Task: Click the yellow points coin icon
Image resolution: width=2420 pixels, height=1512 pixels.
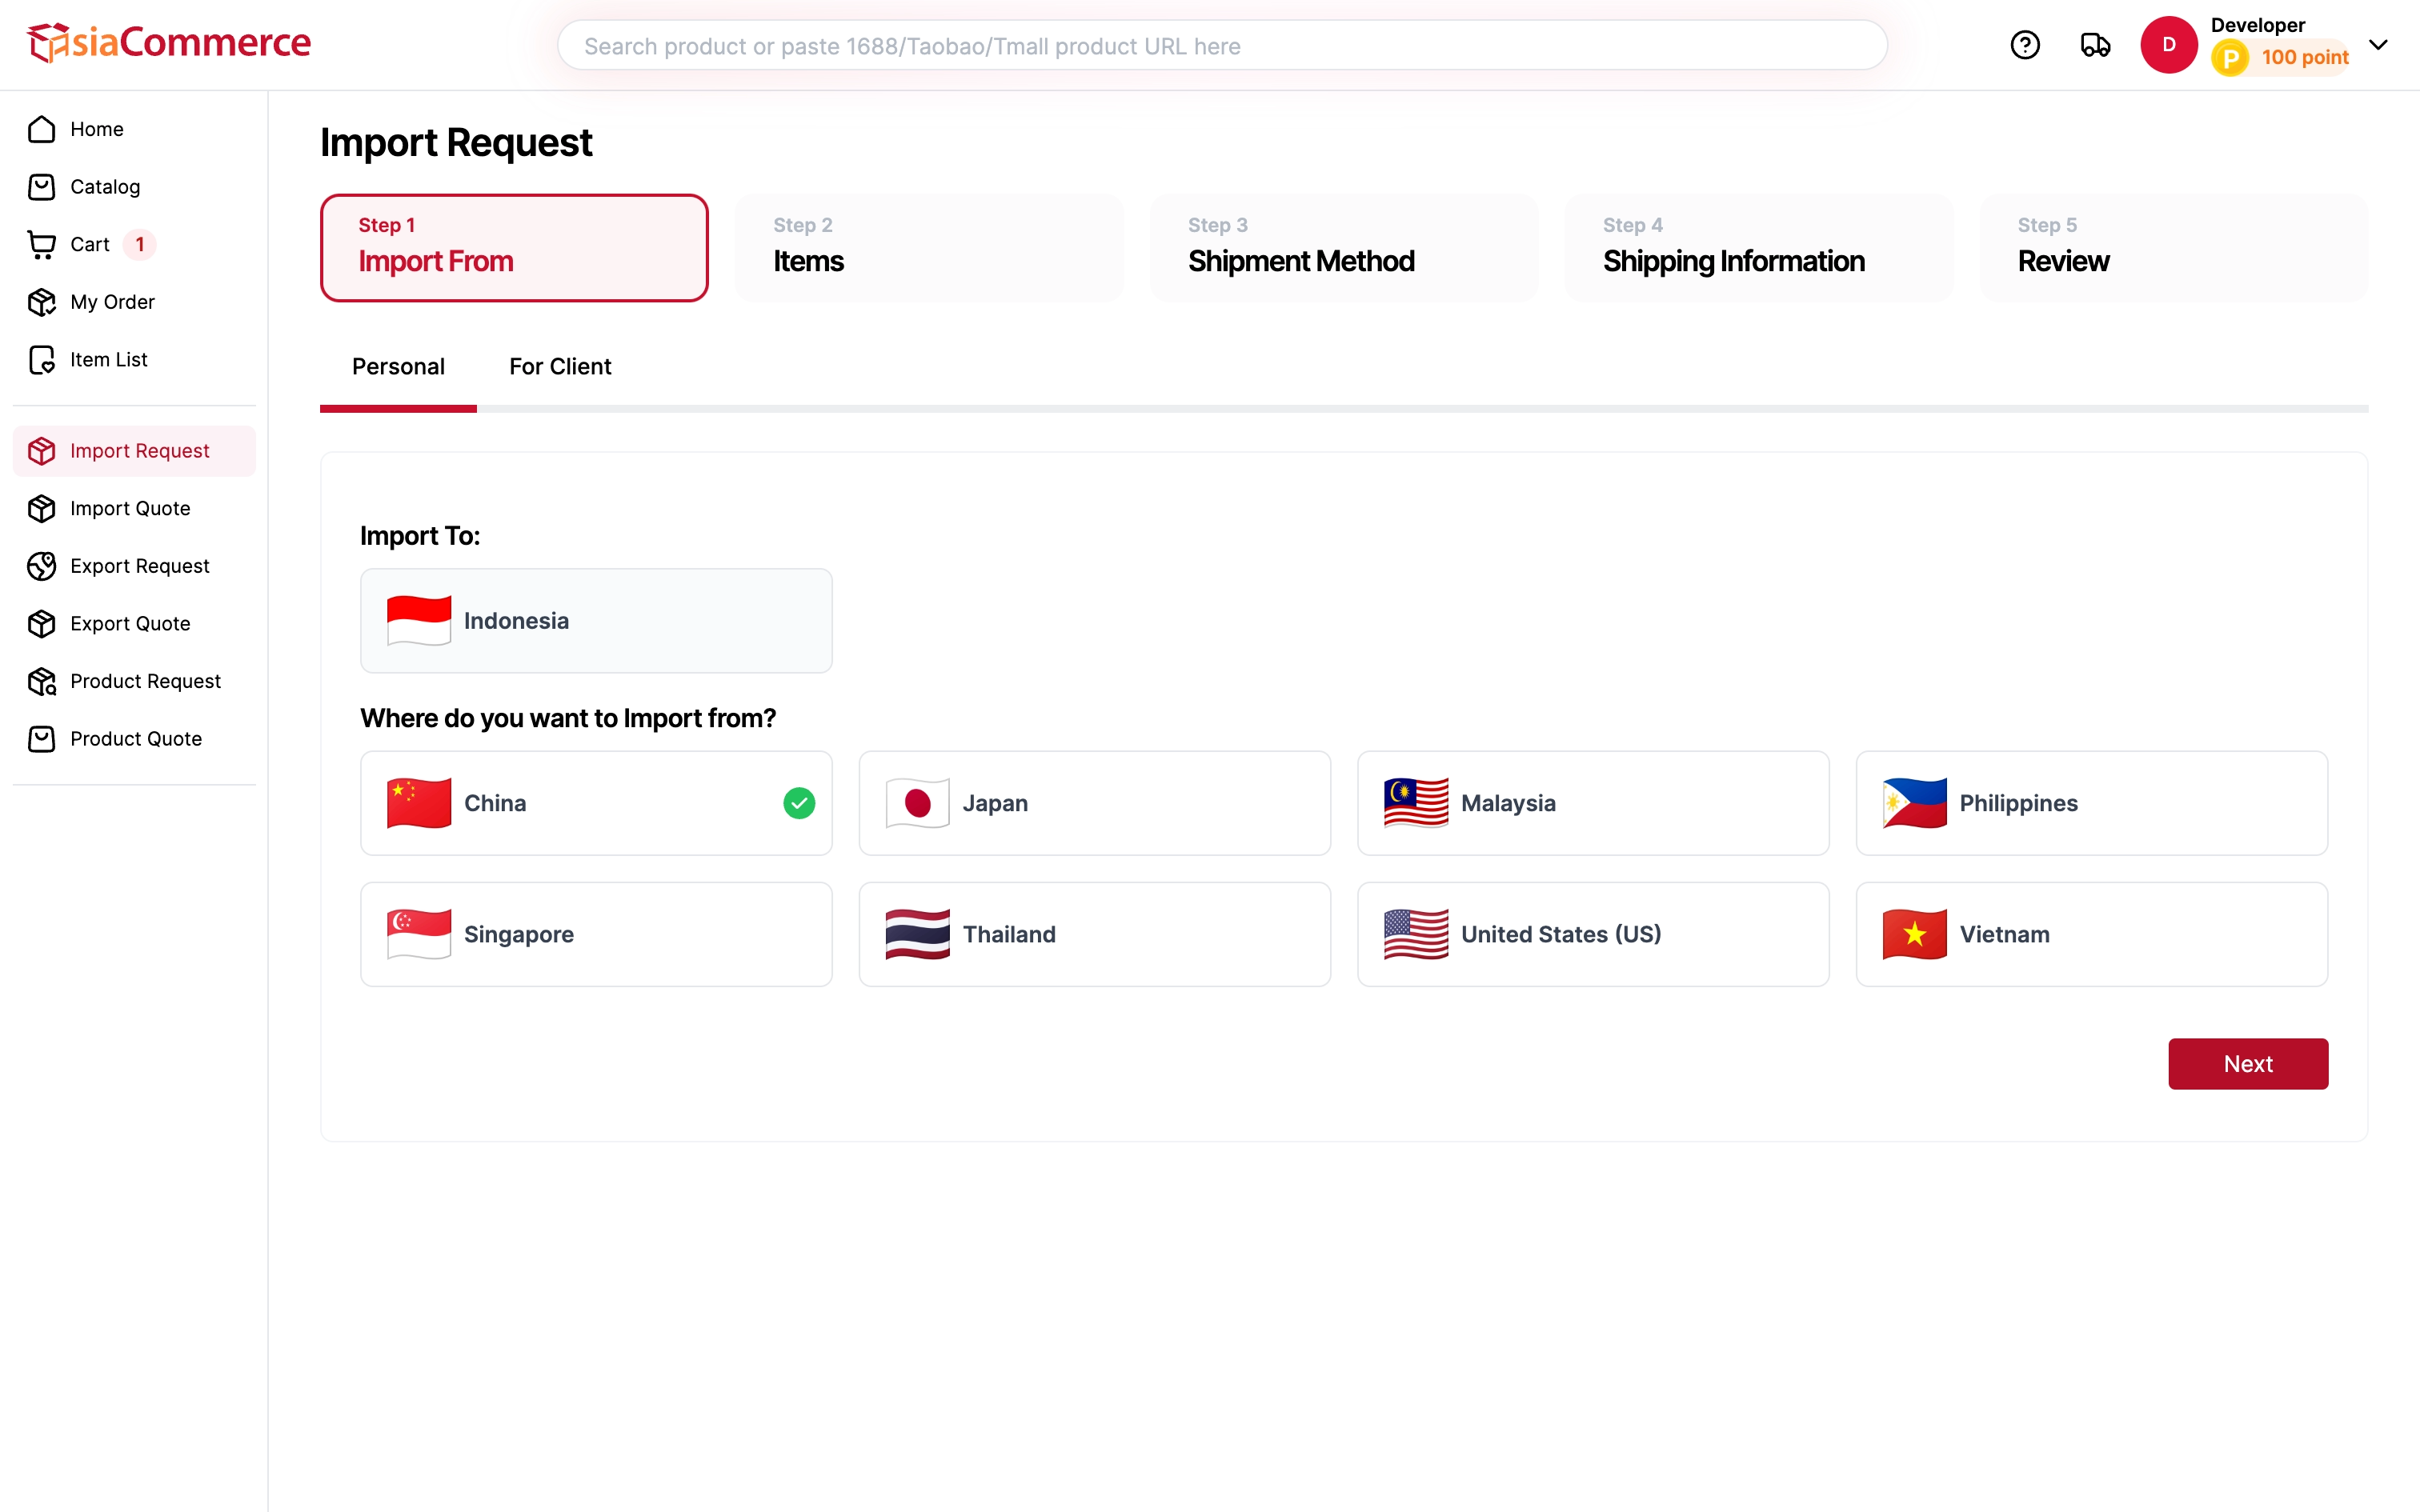Action: [x=2229, y=58]
